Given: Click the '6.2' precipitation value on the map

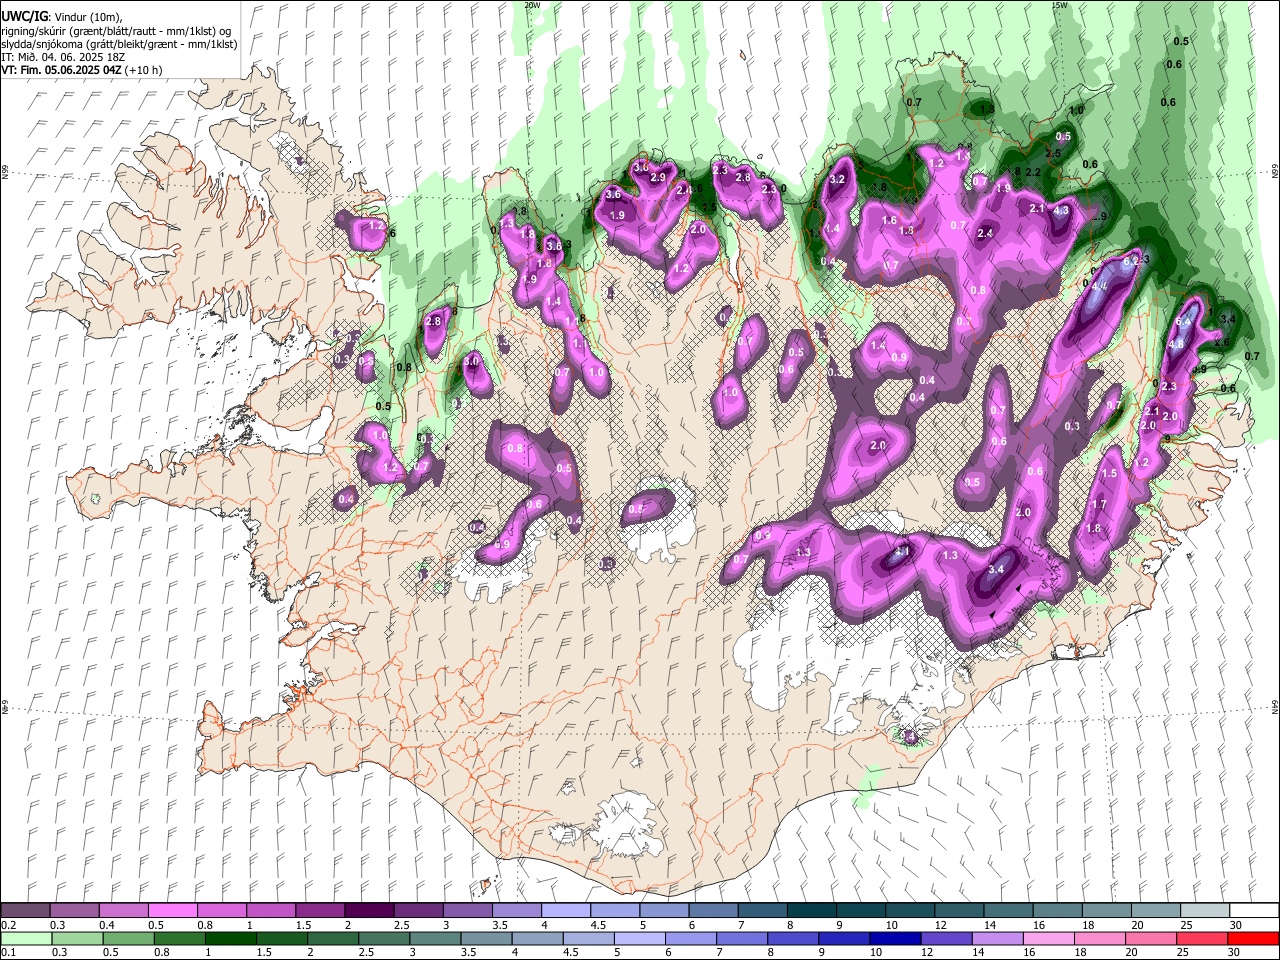Looking at the screenshot, I should pyautogui.click(x=1132, y=260).
